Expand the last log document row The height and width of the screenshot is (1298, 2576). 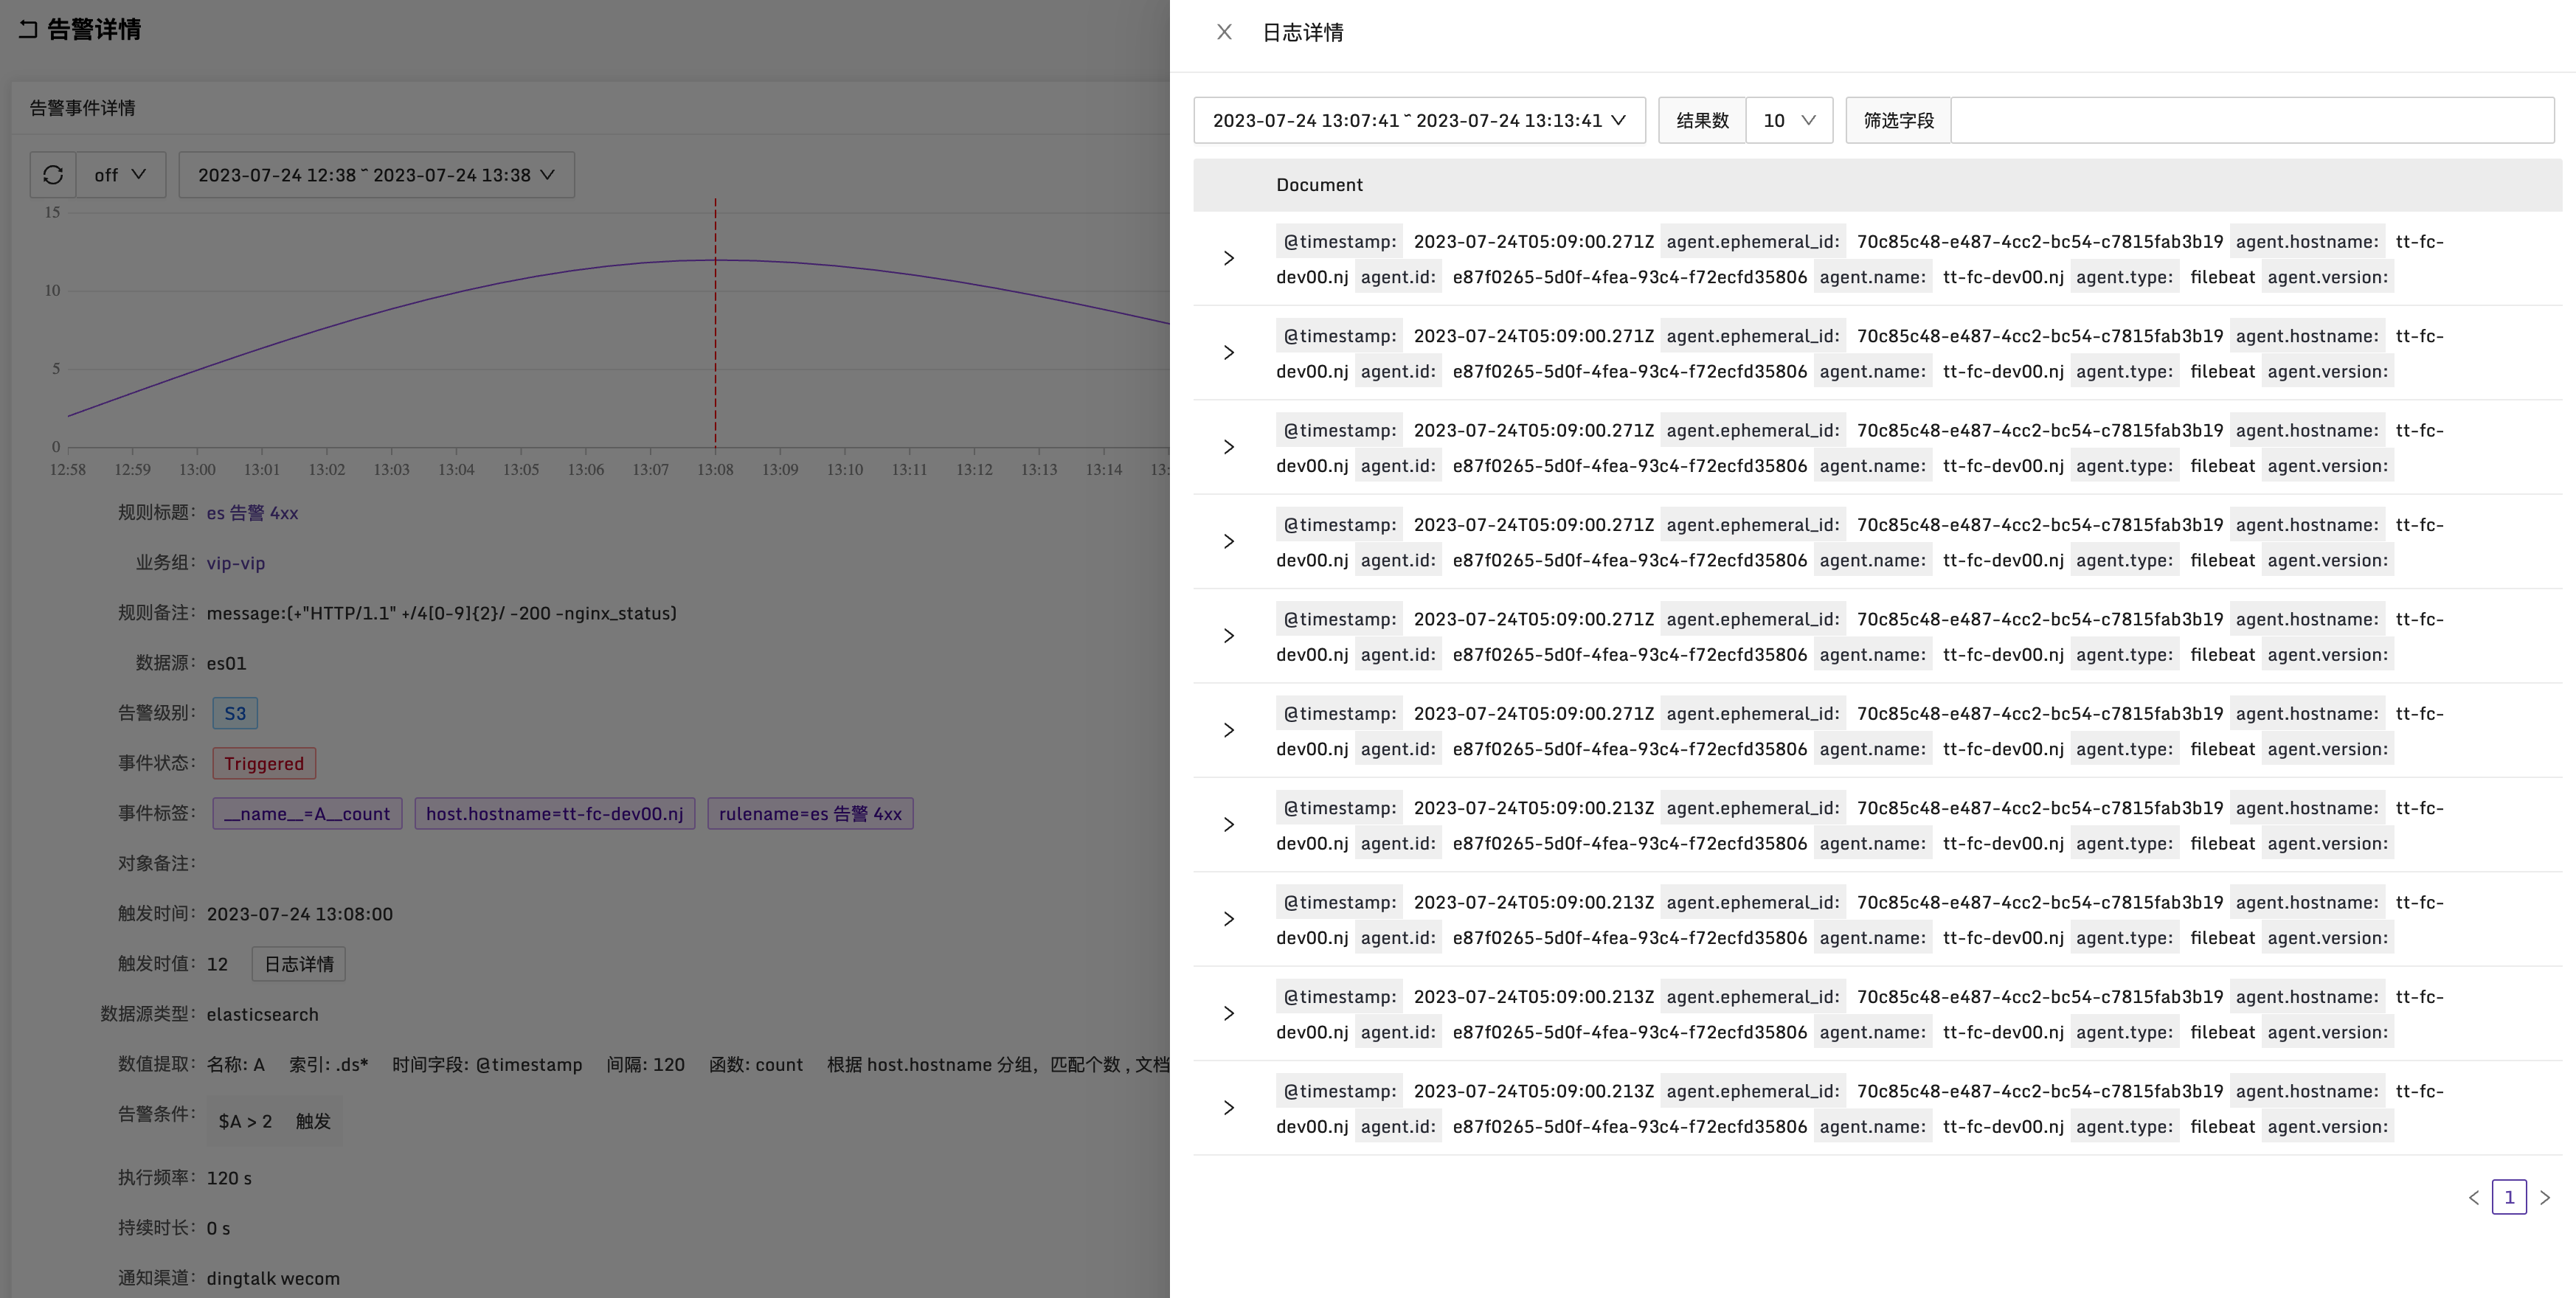[x=1229, y=1108]
